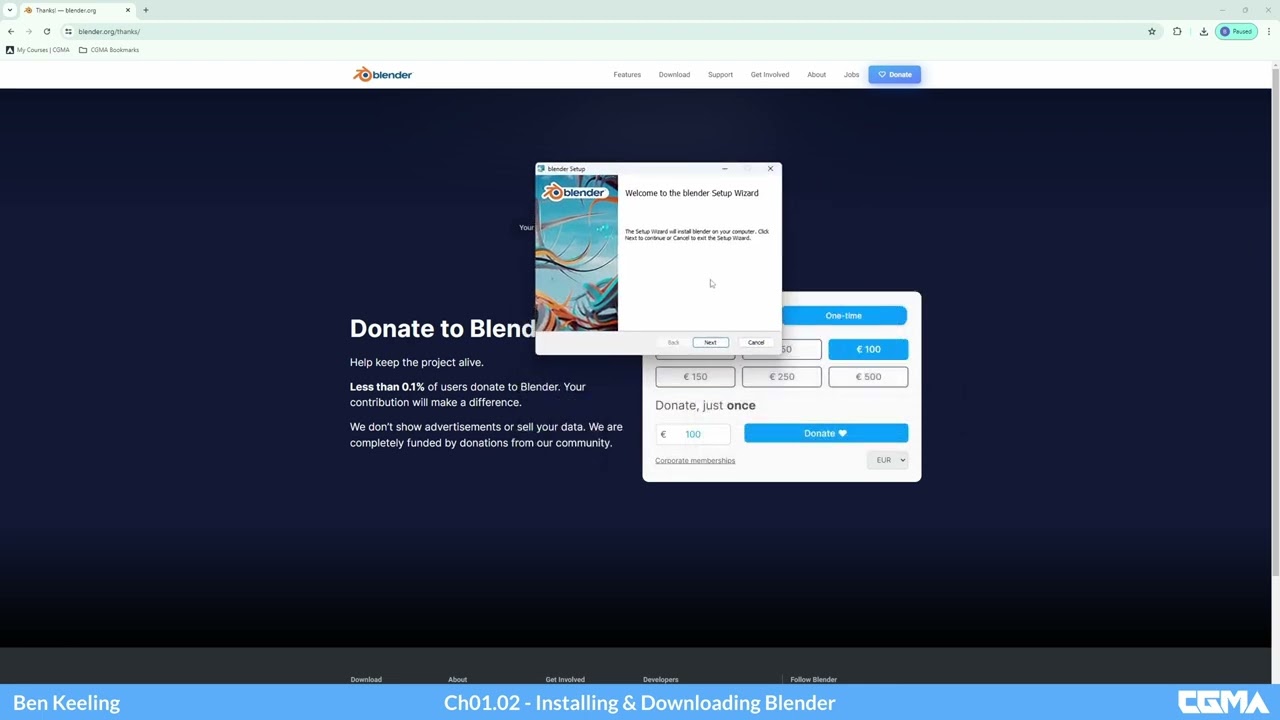The image size is (1280, 720).
Task: Minimize the Chrome browser window
Action: coord(1221,10)
